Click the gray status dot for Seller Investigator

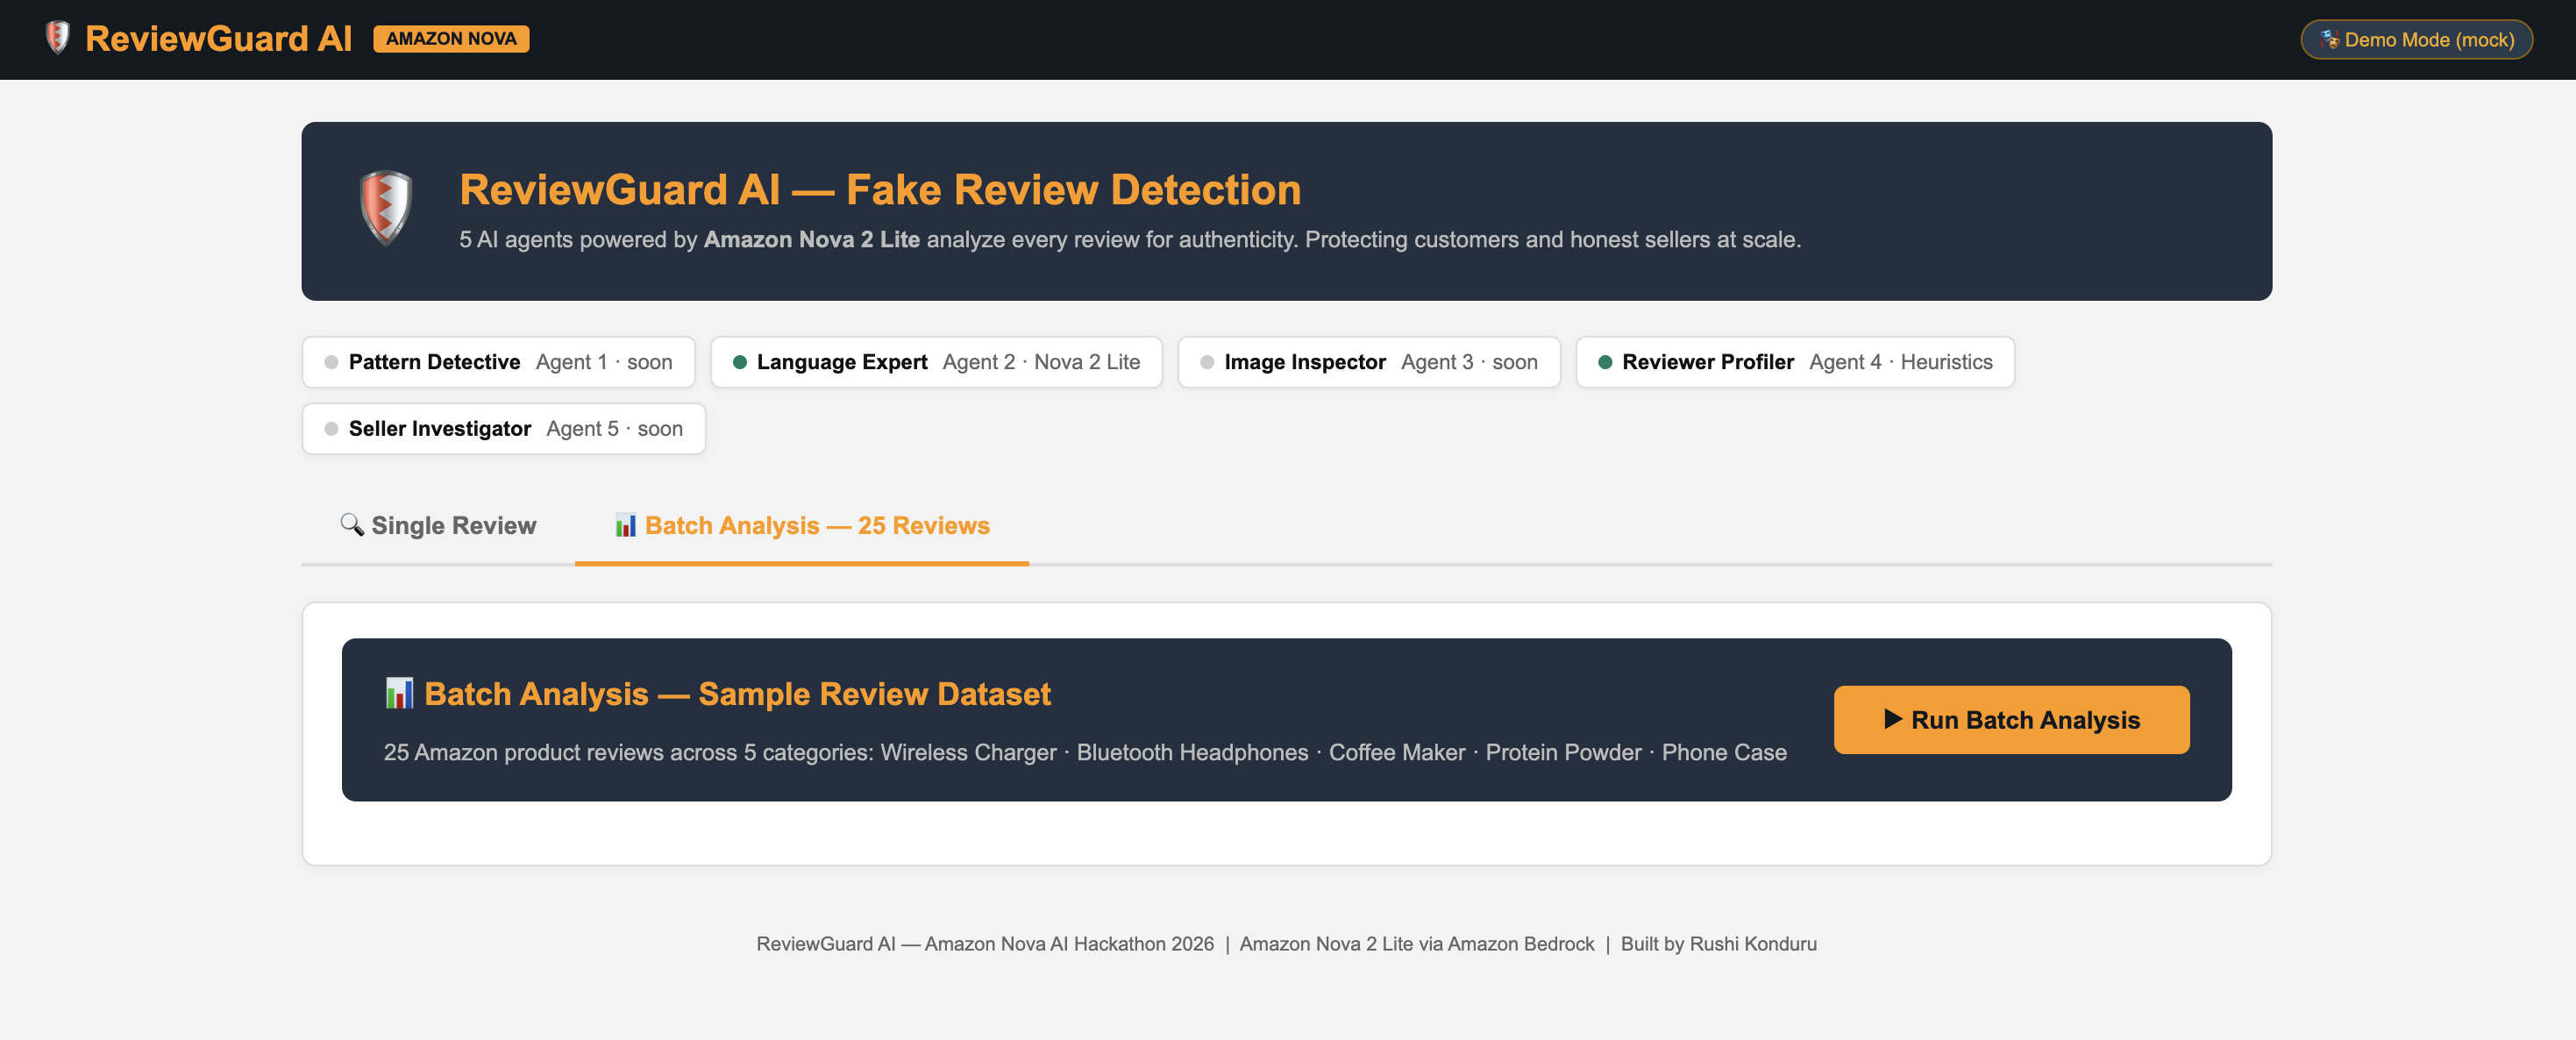[331, 429]
